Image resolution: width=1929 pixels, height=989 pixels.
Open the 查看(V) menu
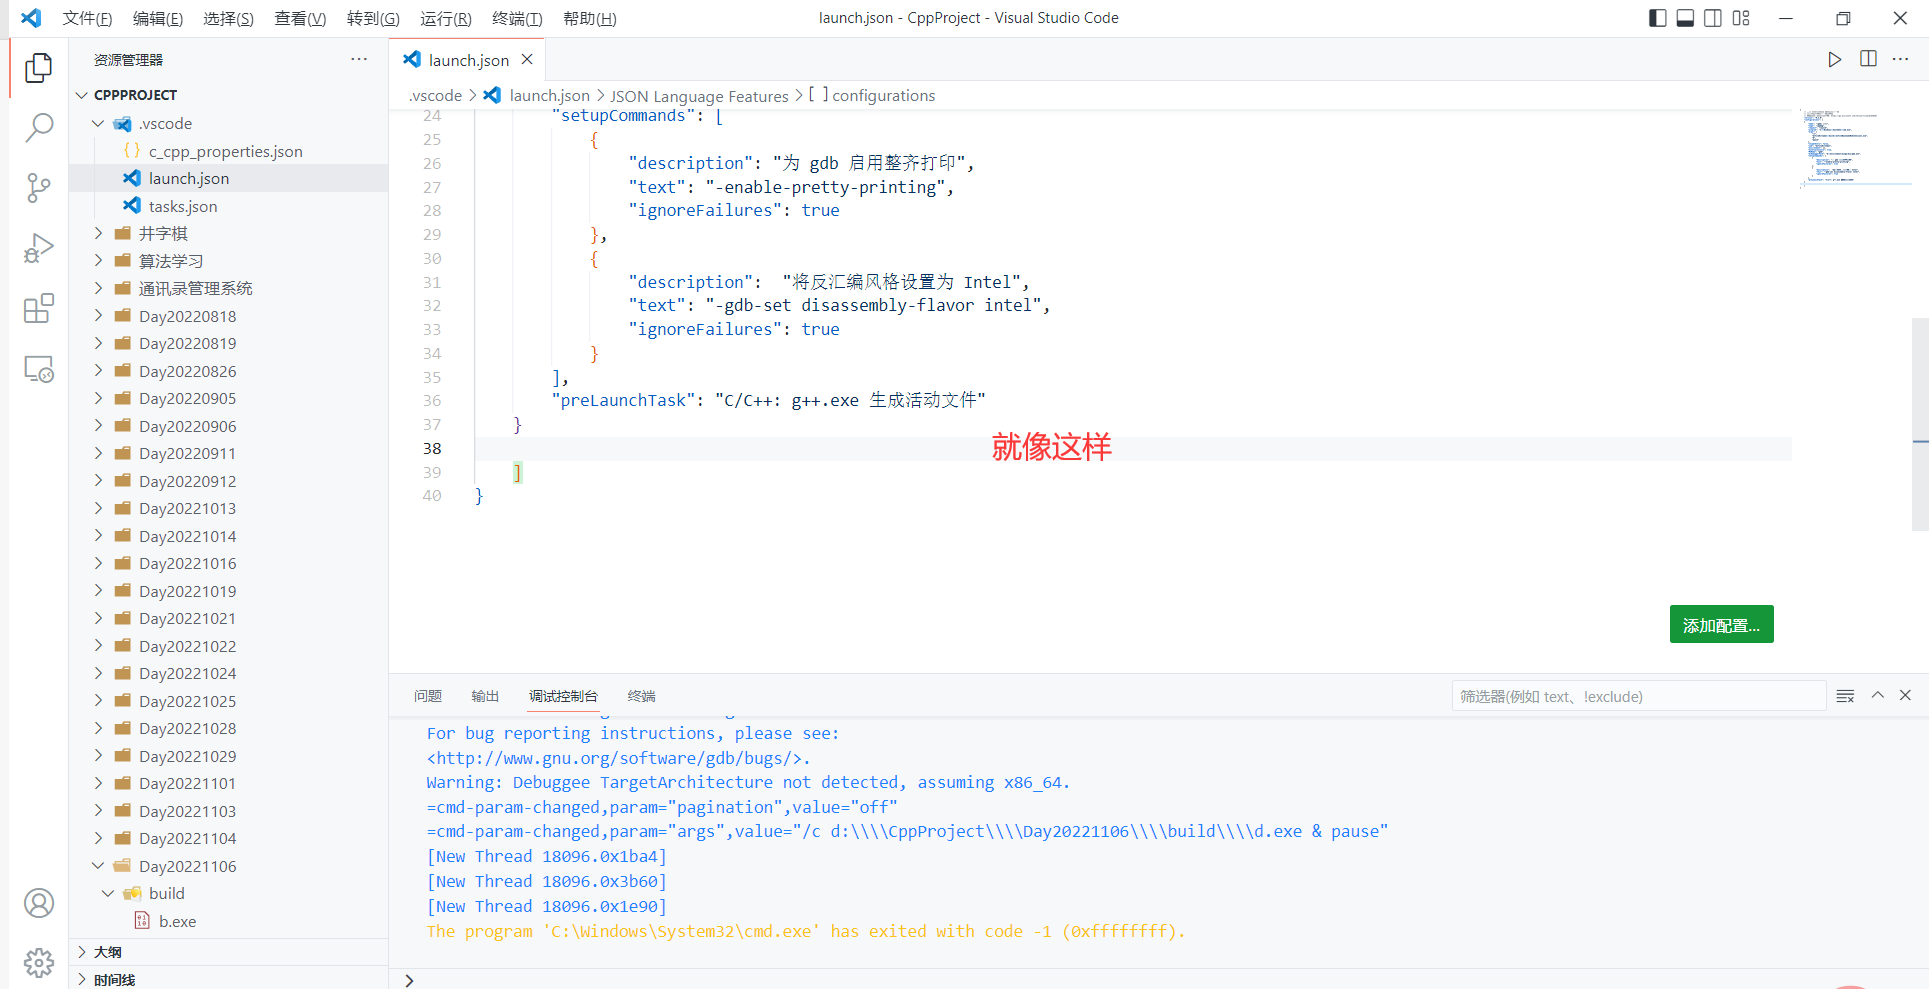click(300, 18)
